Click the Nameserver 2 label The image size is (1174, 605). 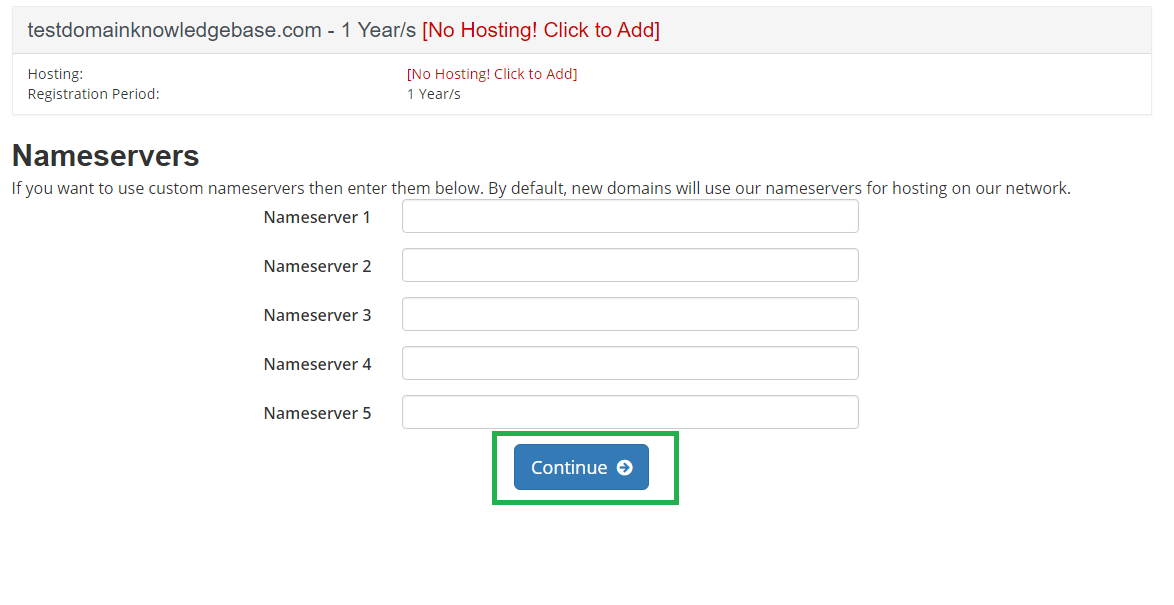(x=317, y=266)
